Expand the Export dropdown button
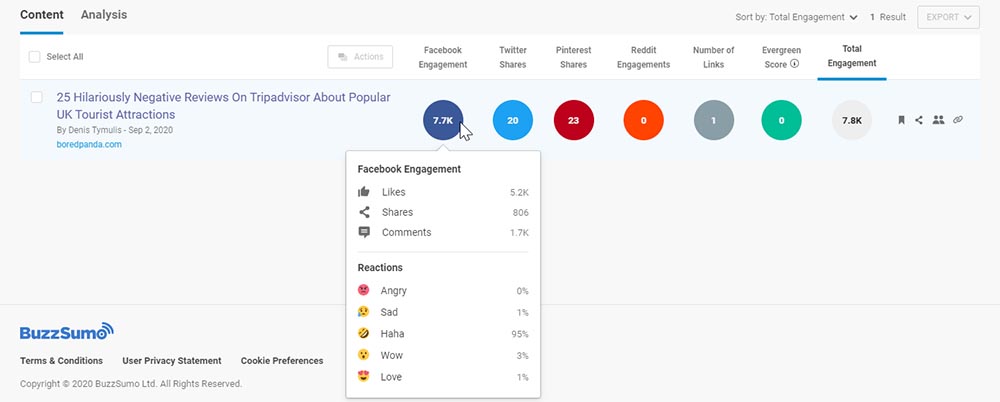The width and height of the screenshot is (1000, 402). 952,17
